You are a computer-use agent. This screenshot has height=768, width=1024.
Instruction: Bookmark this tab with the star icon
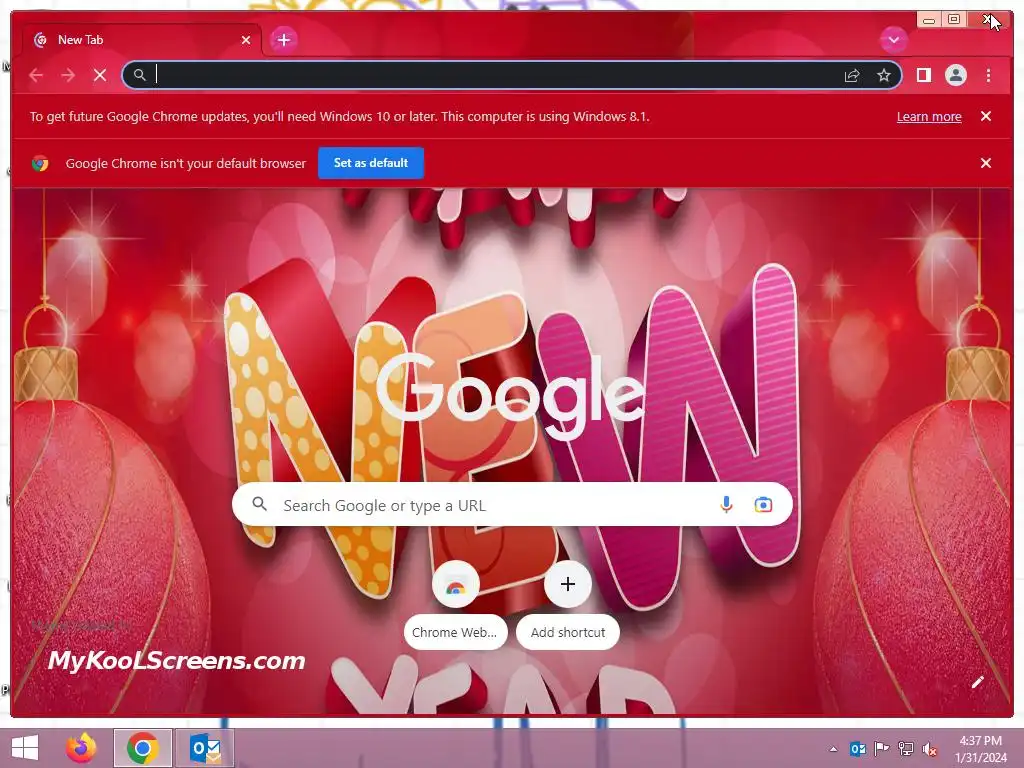click(884, 75)
